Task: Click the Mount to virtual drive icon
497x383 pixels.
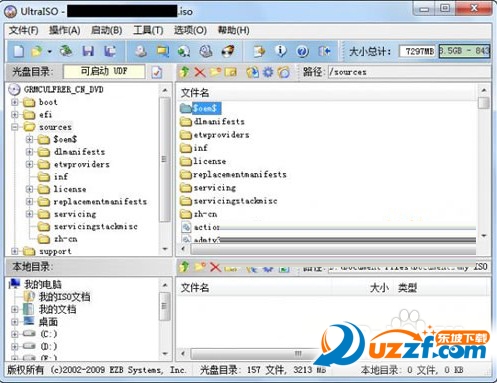Action: (184, 51)
